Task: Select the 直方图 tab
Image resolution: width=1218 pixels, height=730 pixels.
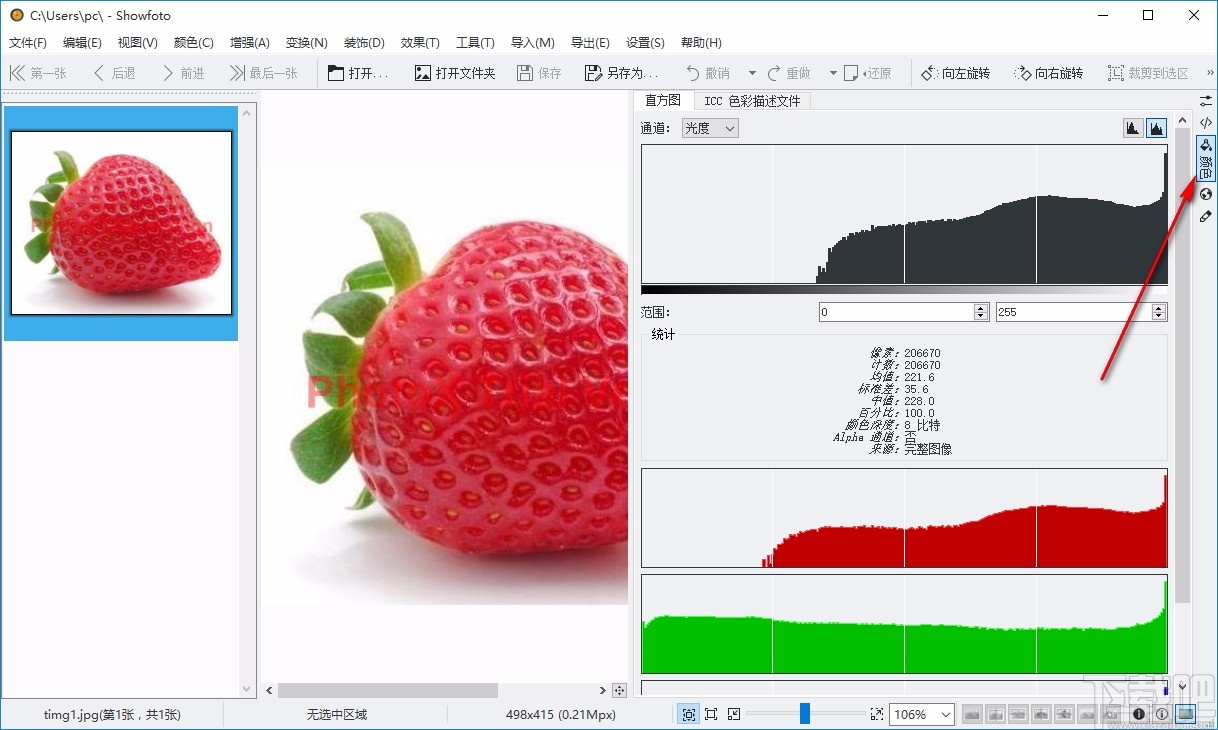Action: click(662, 100)
